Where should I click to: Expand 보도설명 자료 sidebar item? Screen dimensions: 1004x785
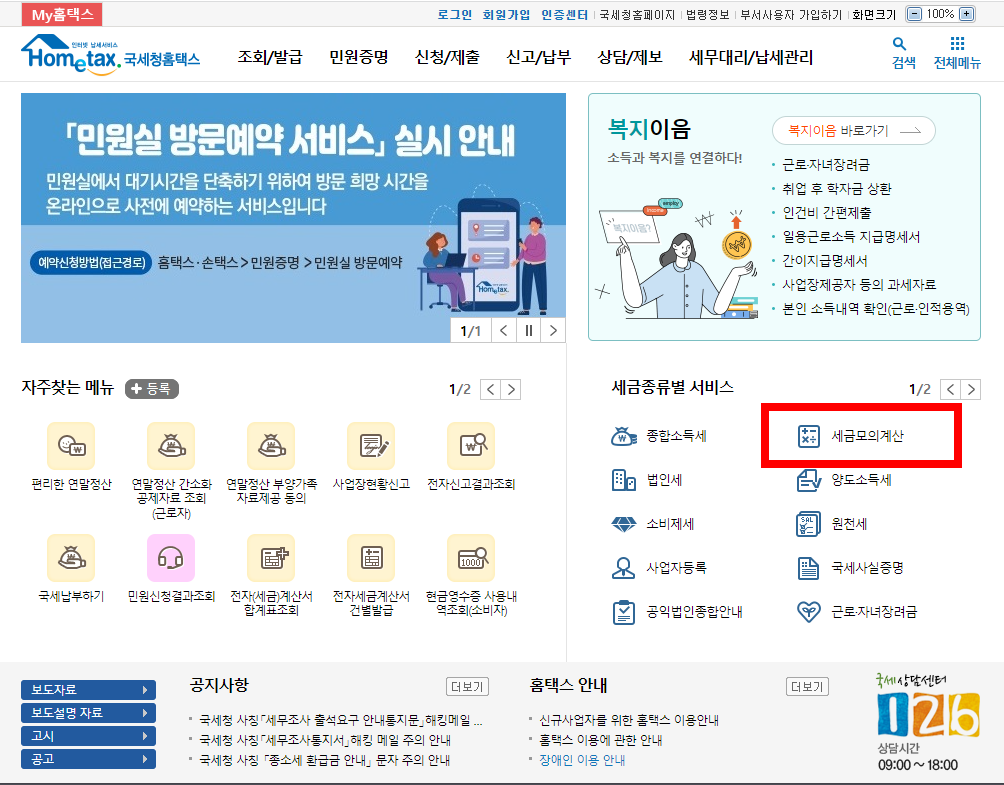(88, 713)
